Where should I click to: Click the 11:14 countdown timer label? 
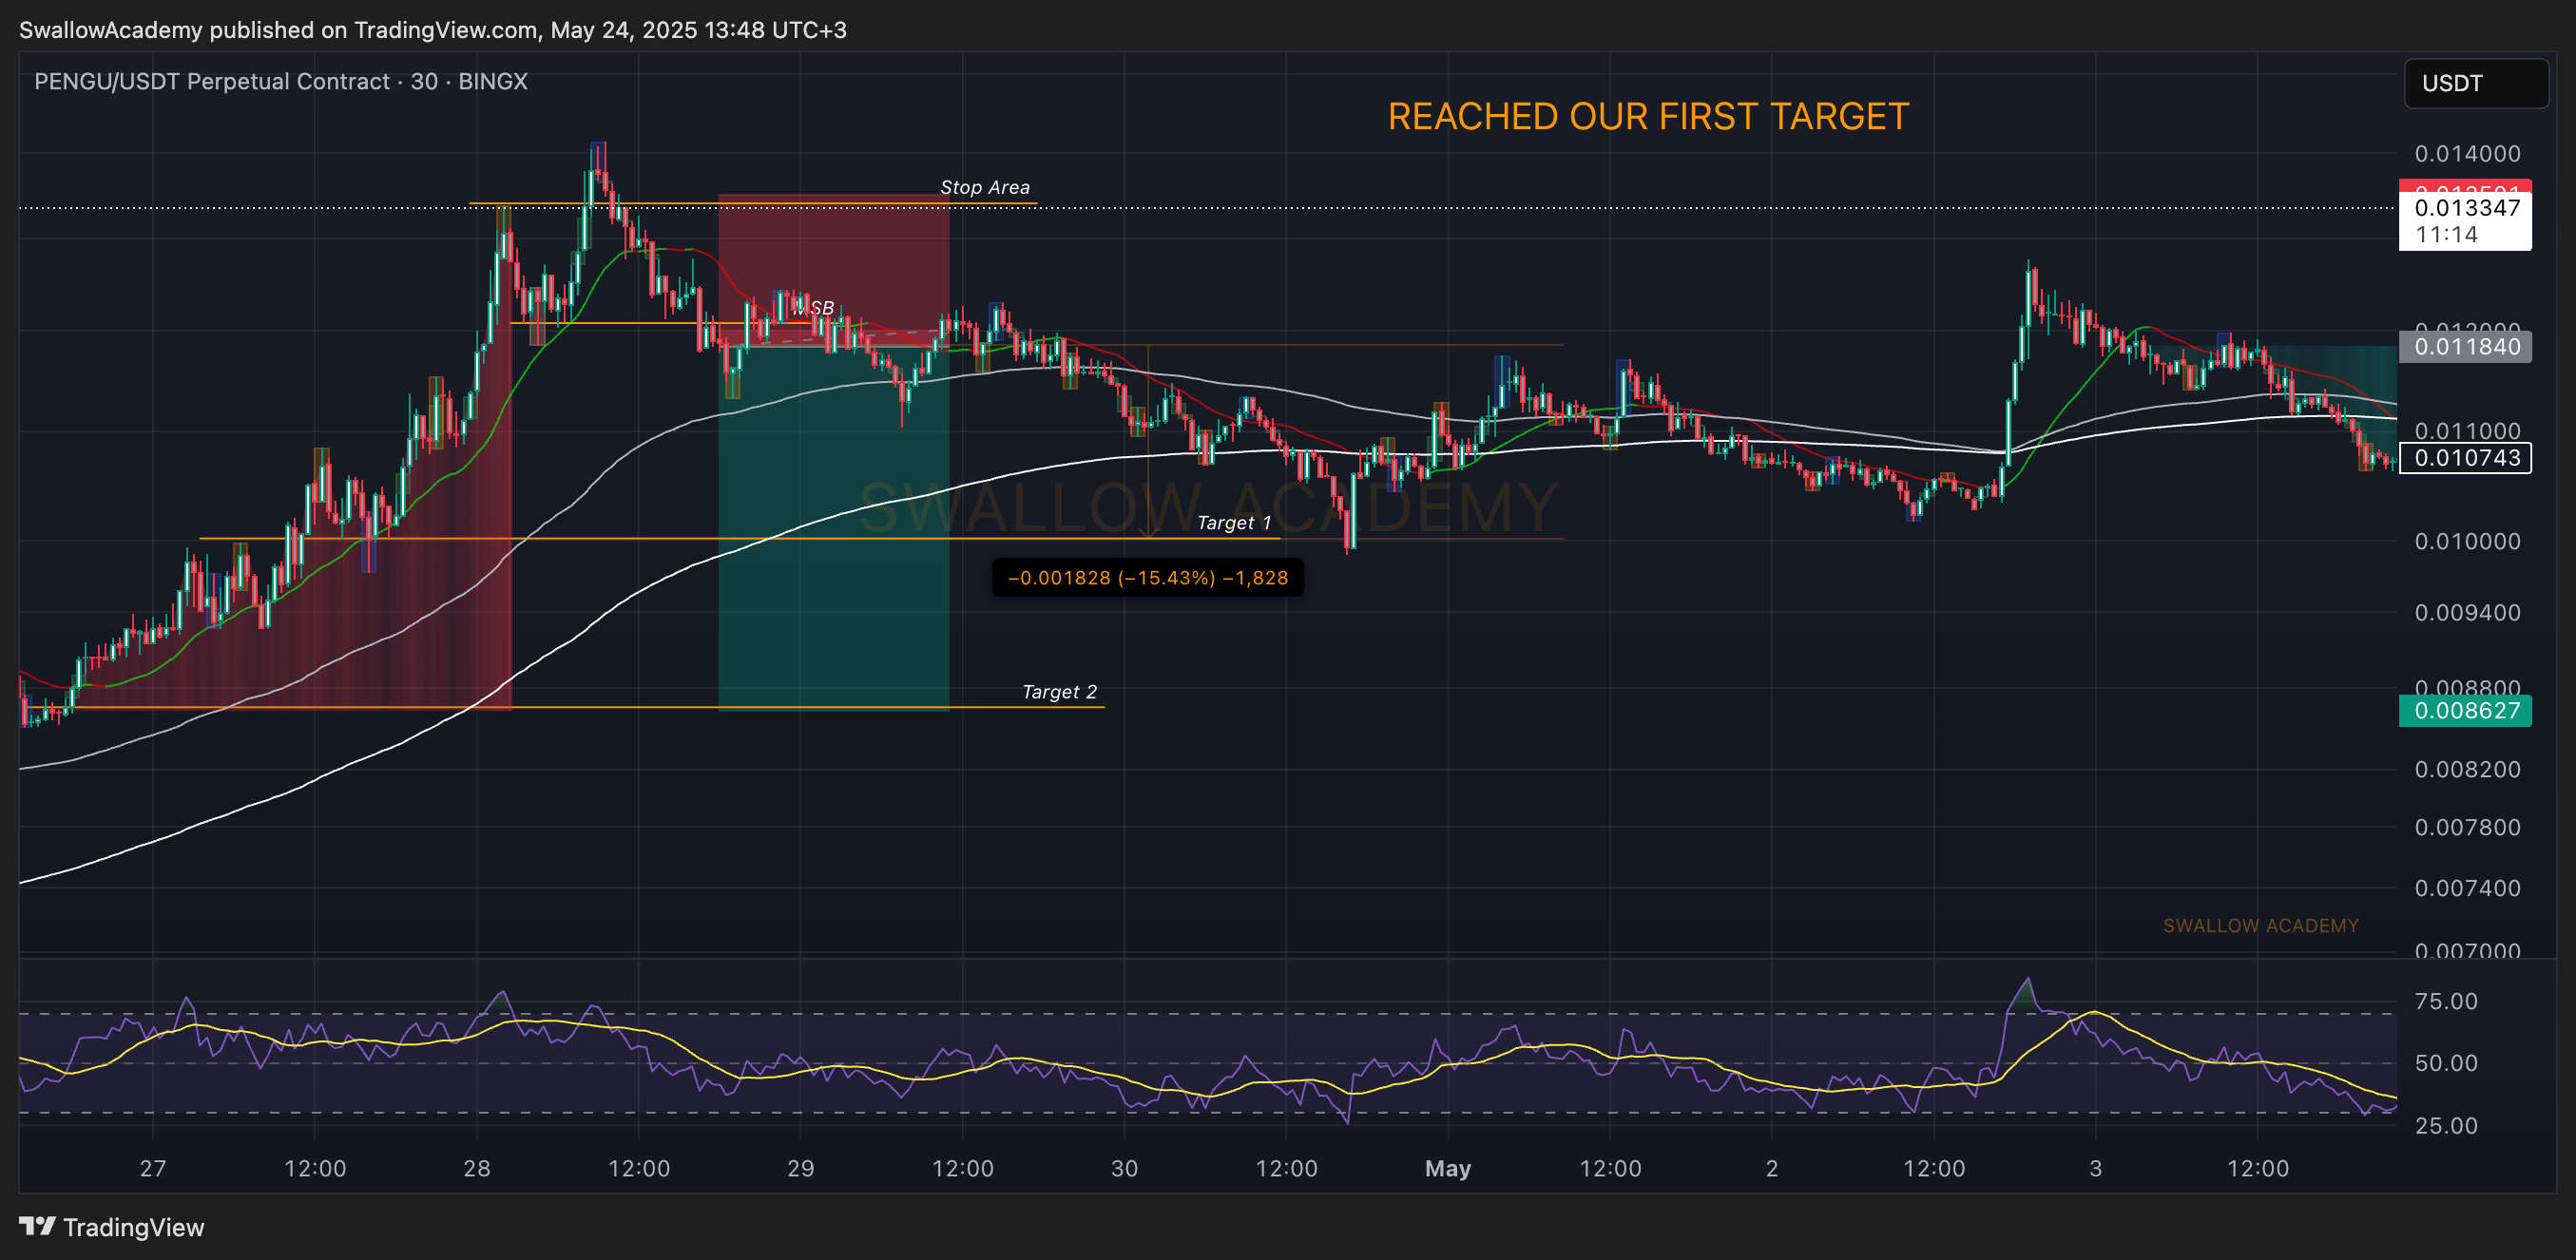point(2446,235)
